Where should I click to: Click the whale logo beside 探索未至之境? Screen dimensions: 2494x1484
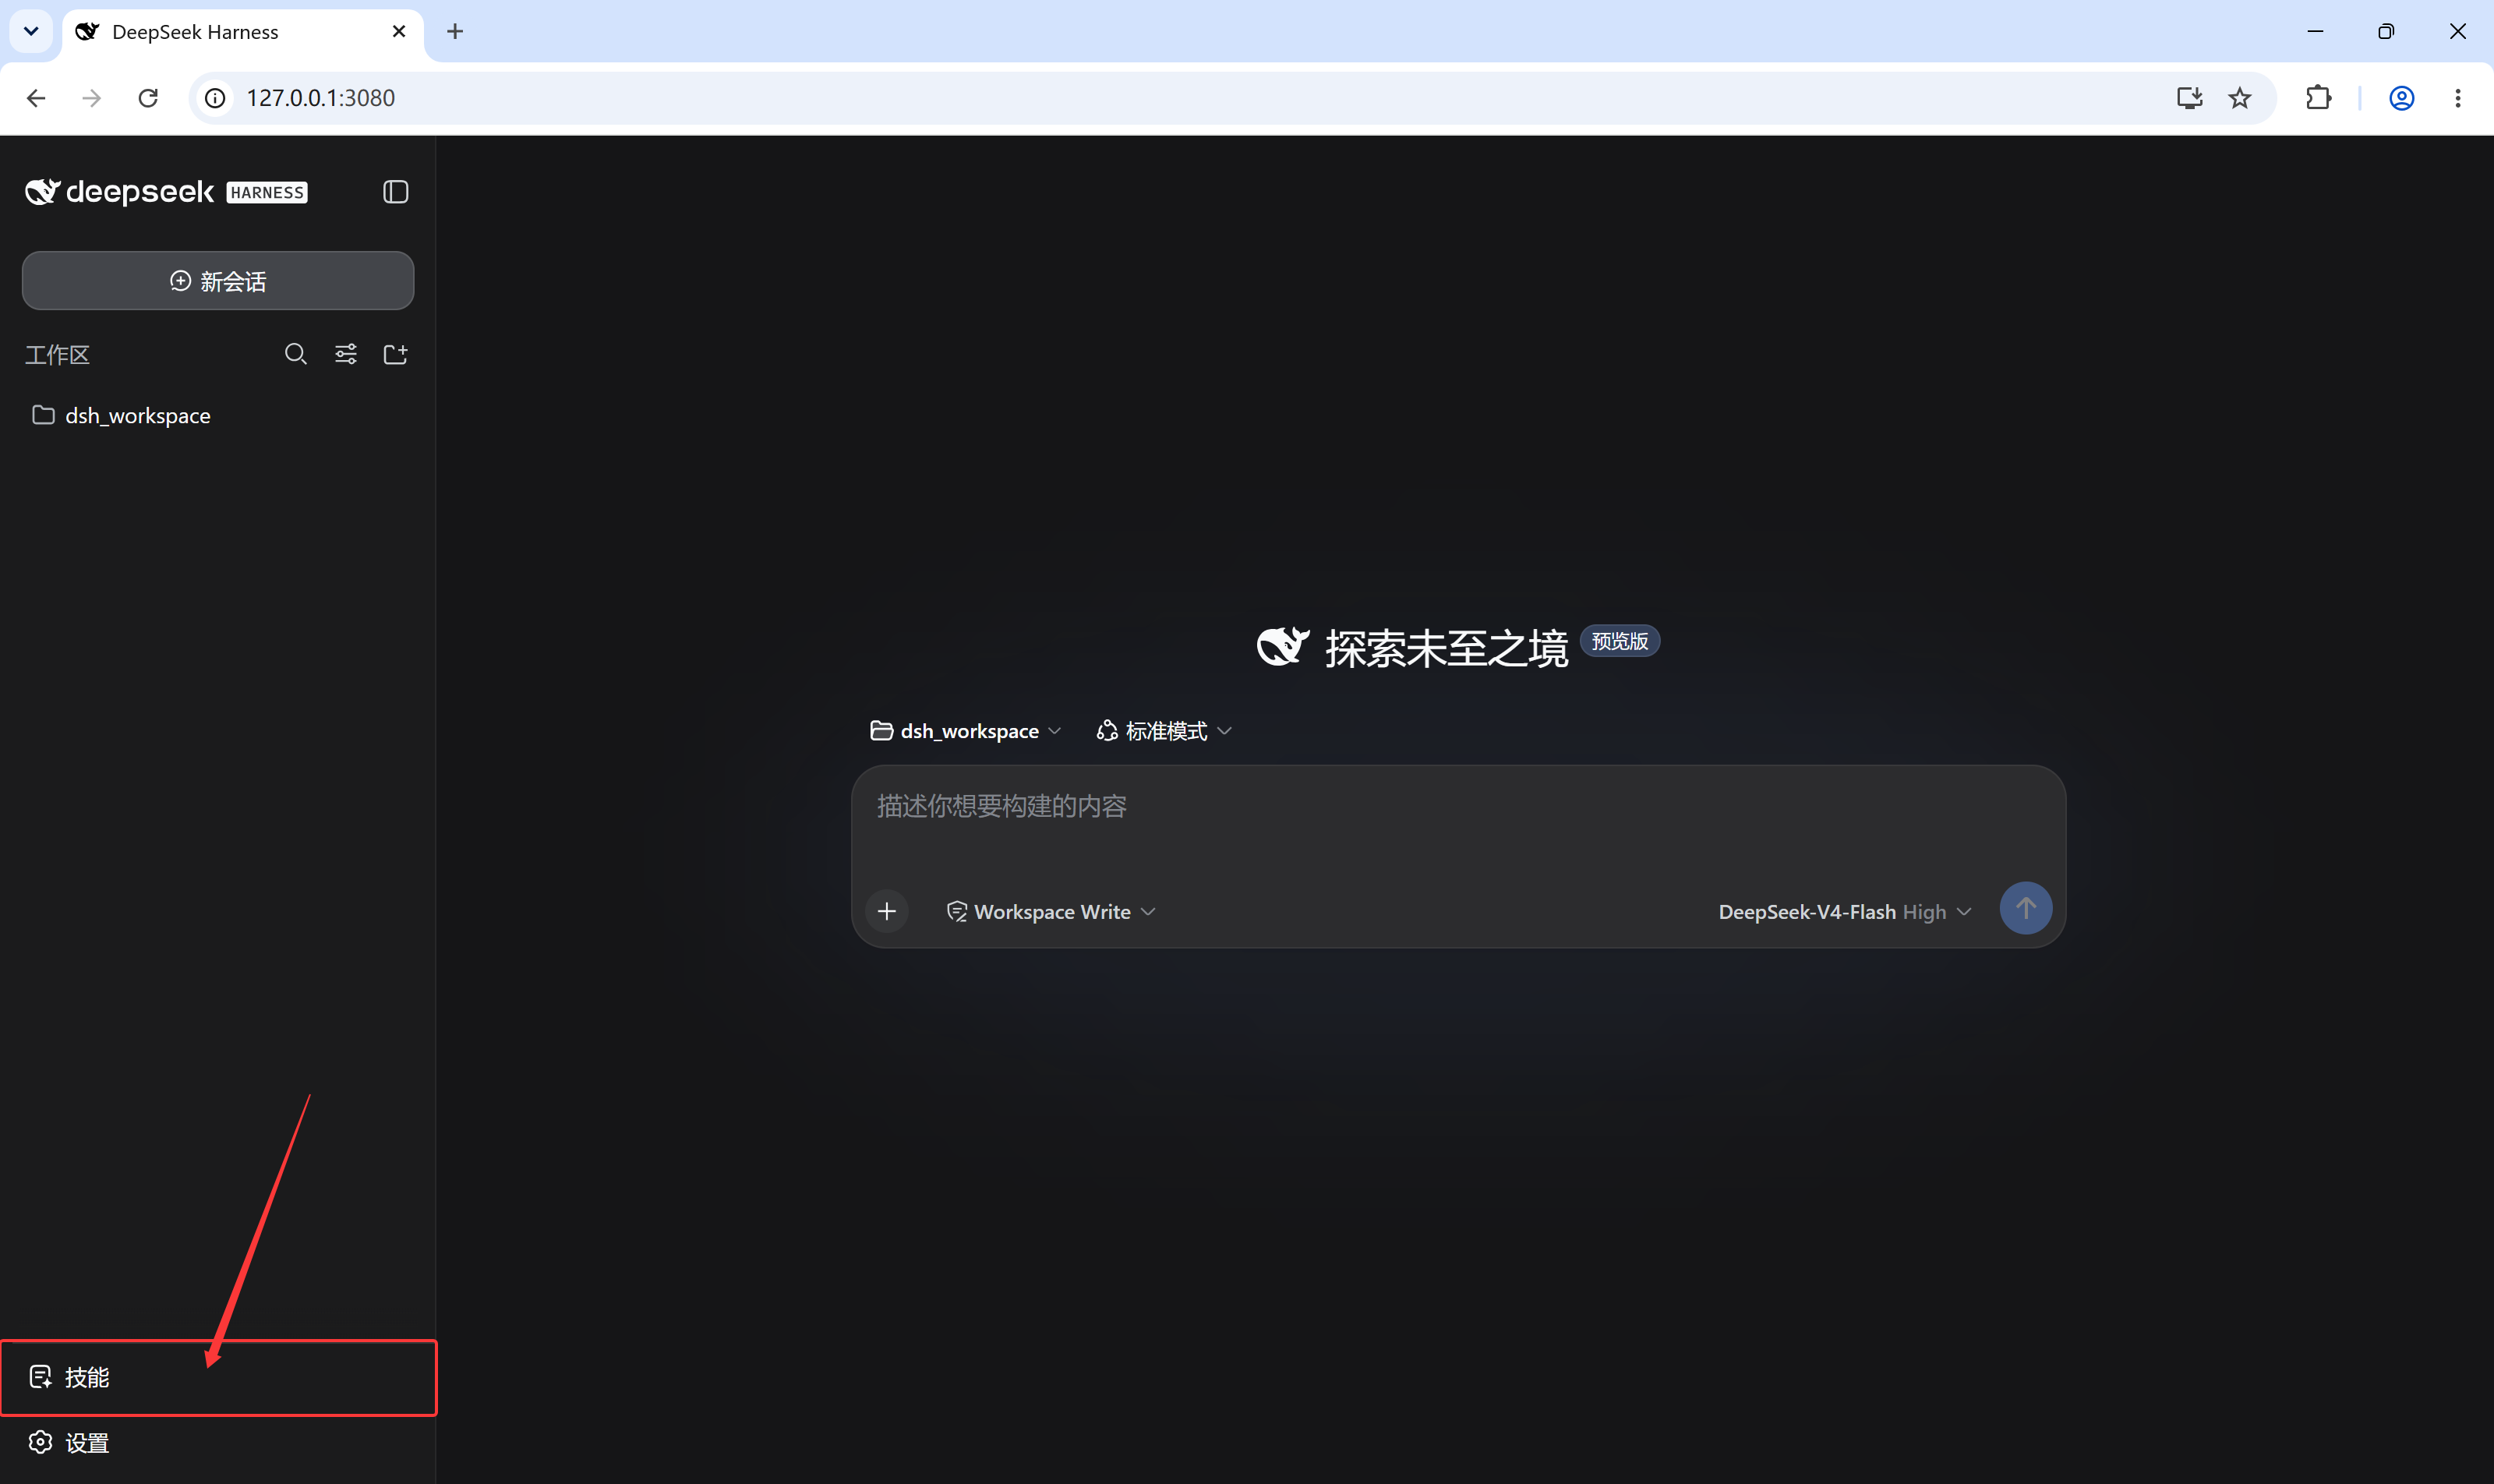pos(1283,647)
